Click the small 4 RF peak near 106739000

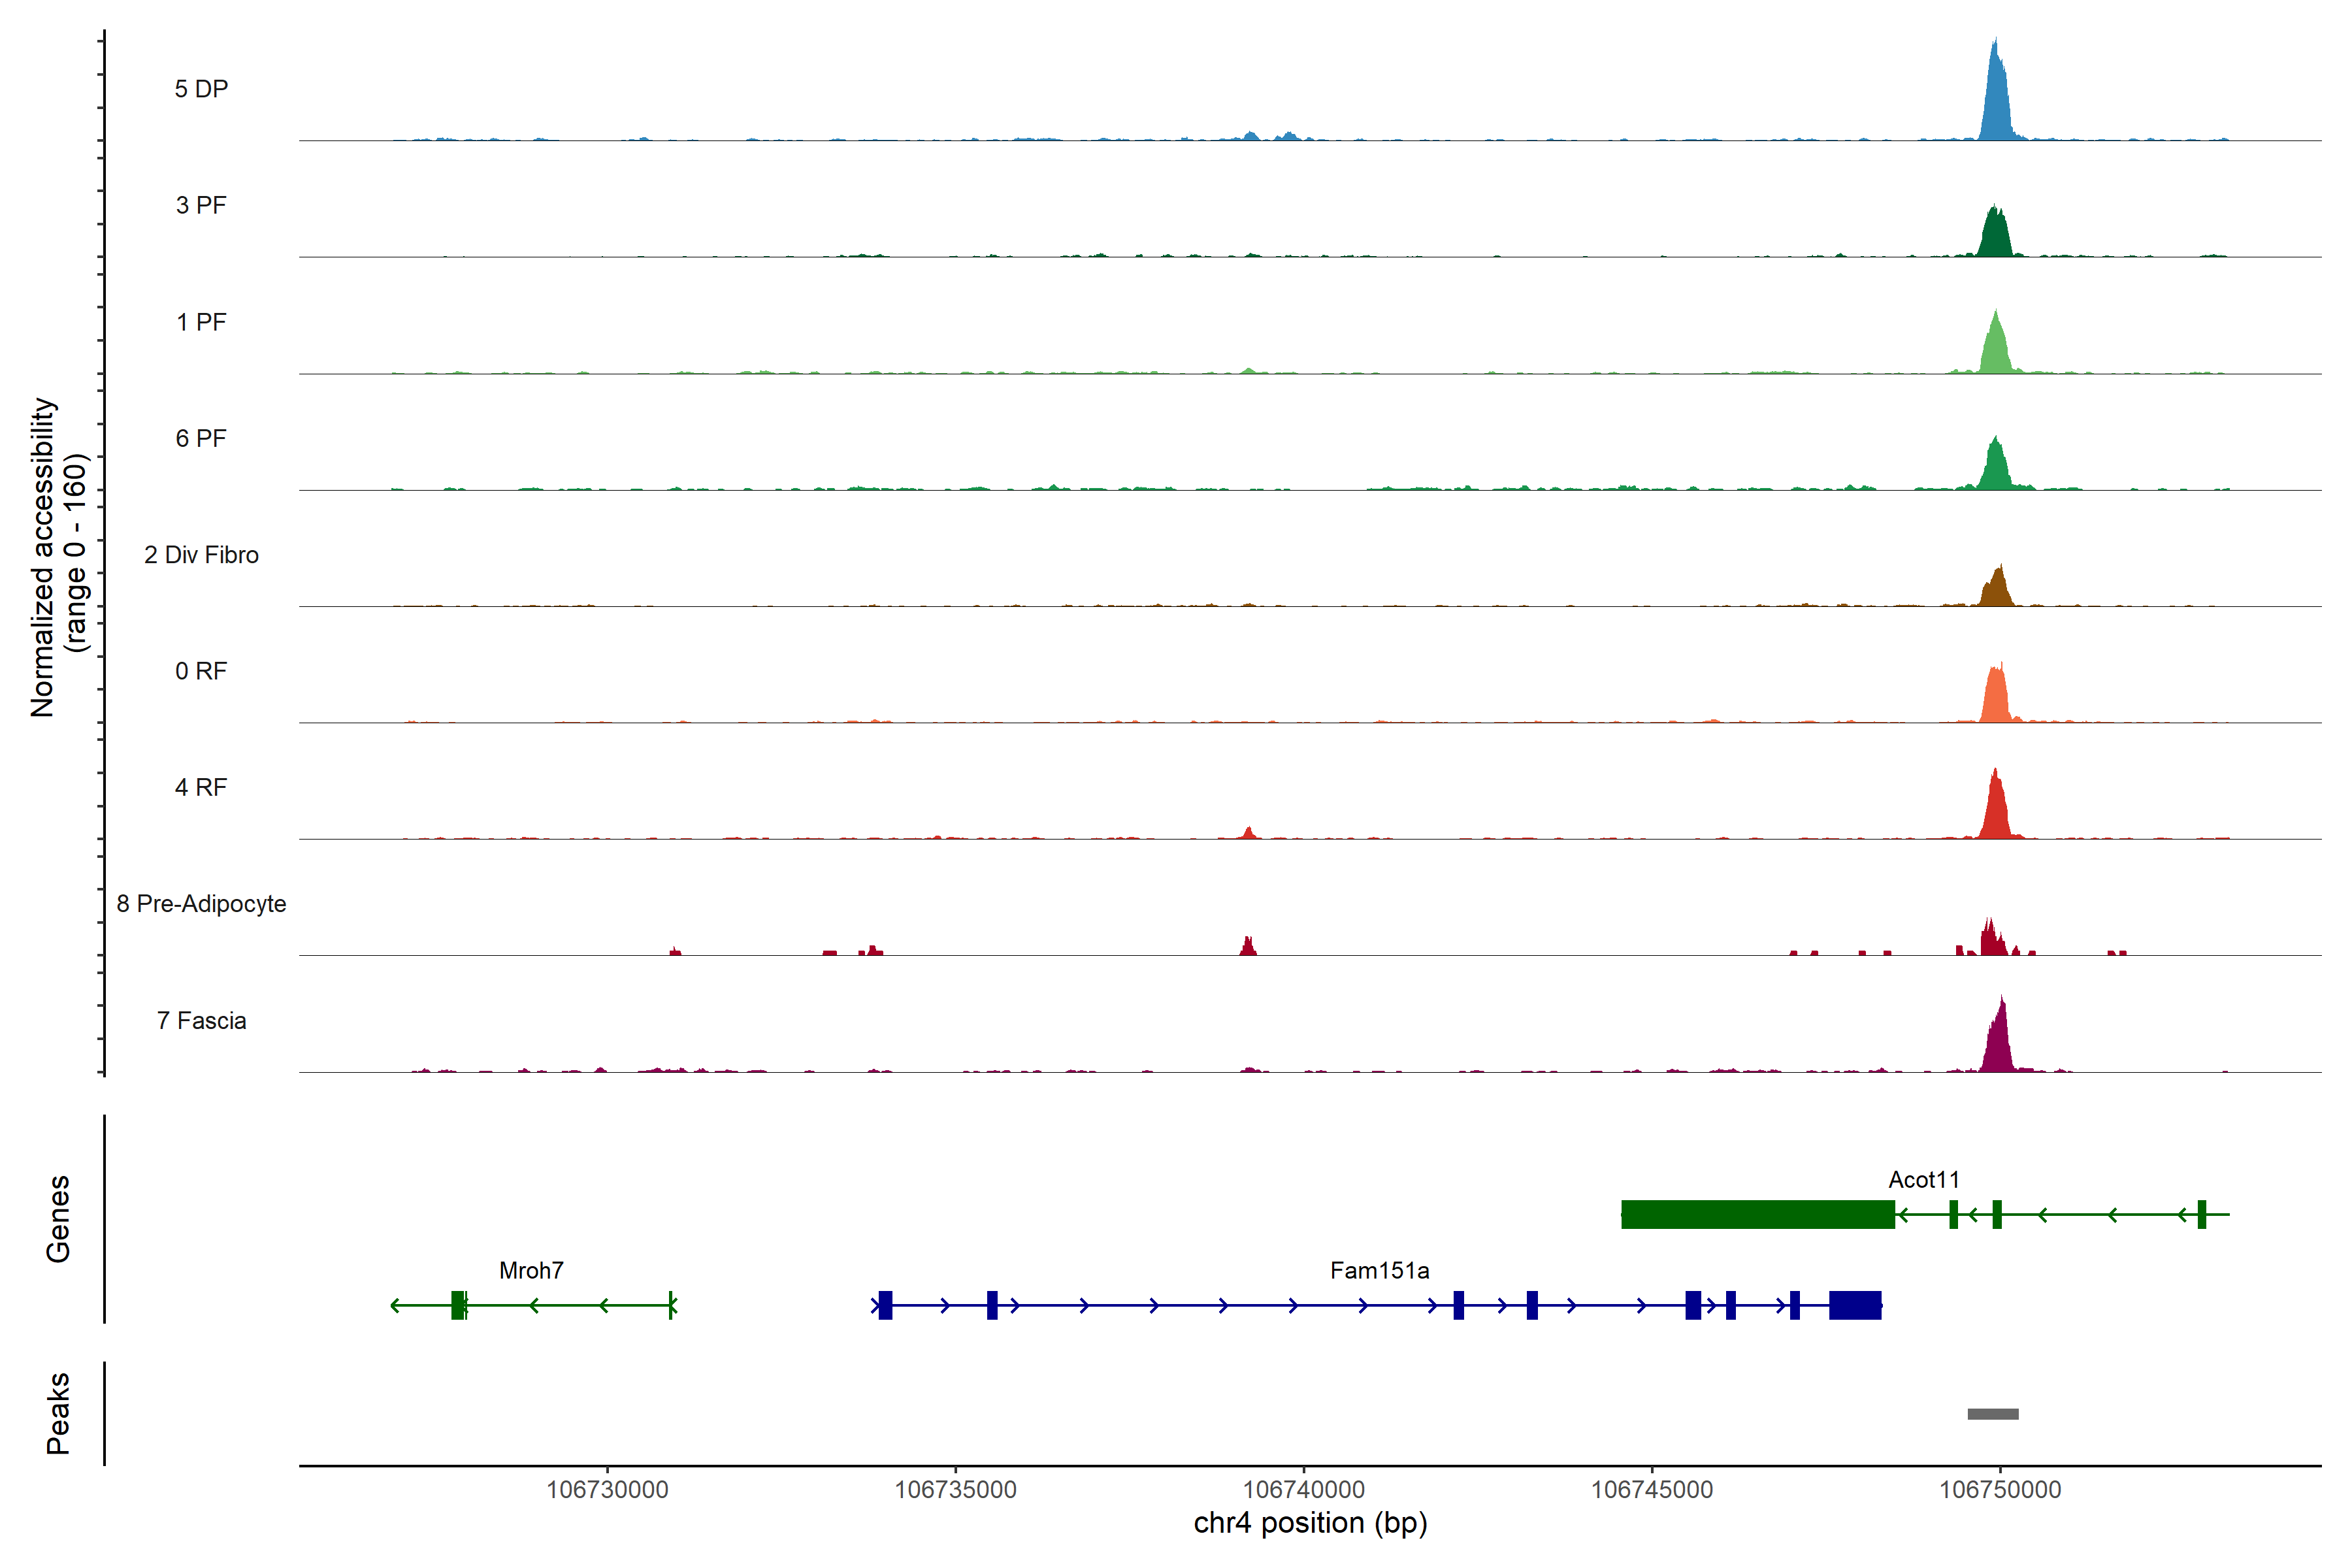pyautogui.click(x=1248, y=833)
